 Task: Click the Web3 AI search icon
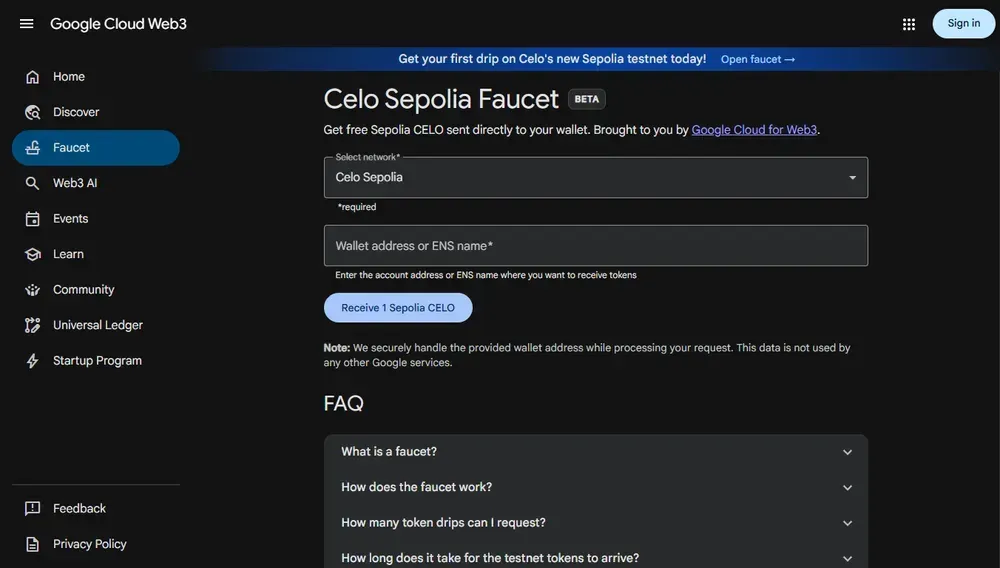point(33,183)
